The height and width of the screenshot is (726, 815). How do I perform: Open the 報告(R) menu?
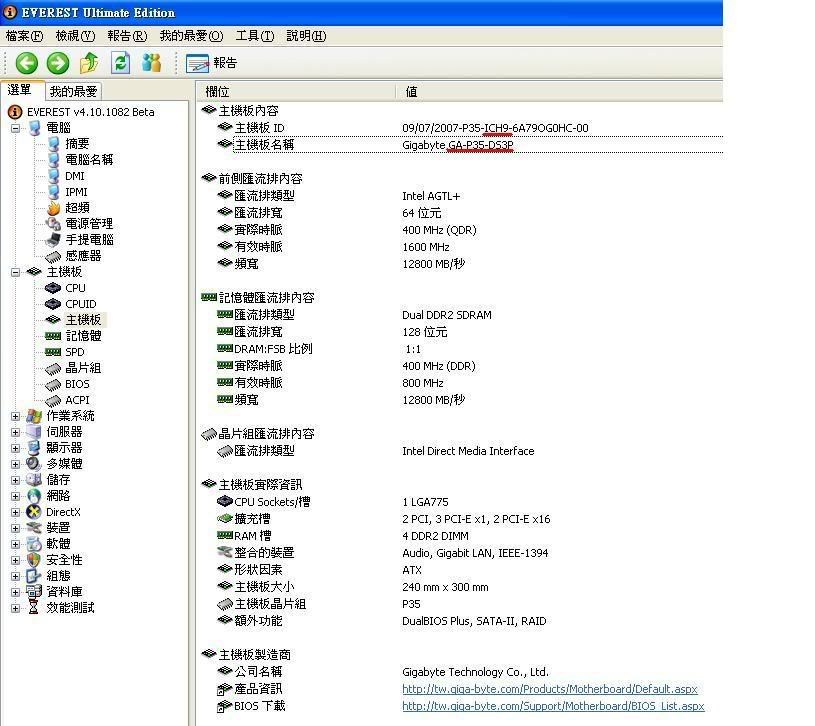(127, 36)
